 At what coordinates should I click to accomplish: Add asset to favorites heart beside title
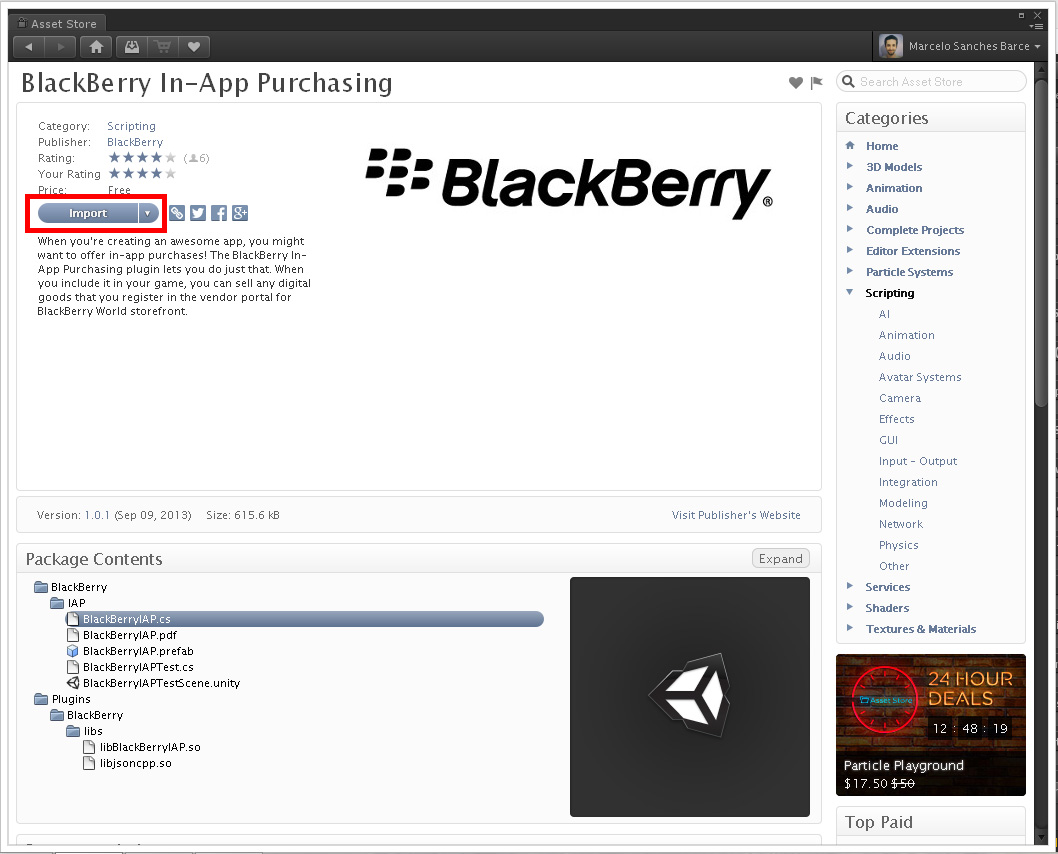796,82
